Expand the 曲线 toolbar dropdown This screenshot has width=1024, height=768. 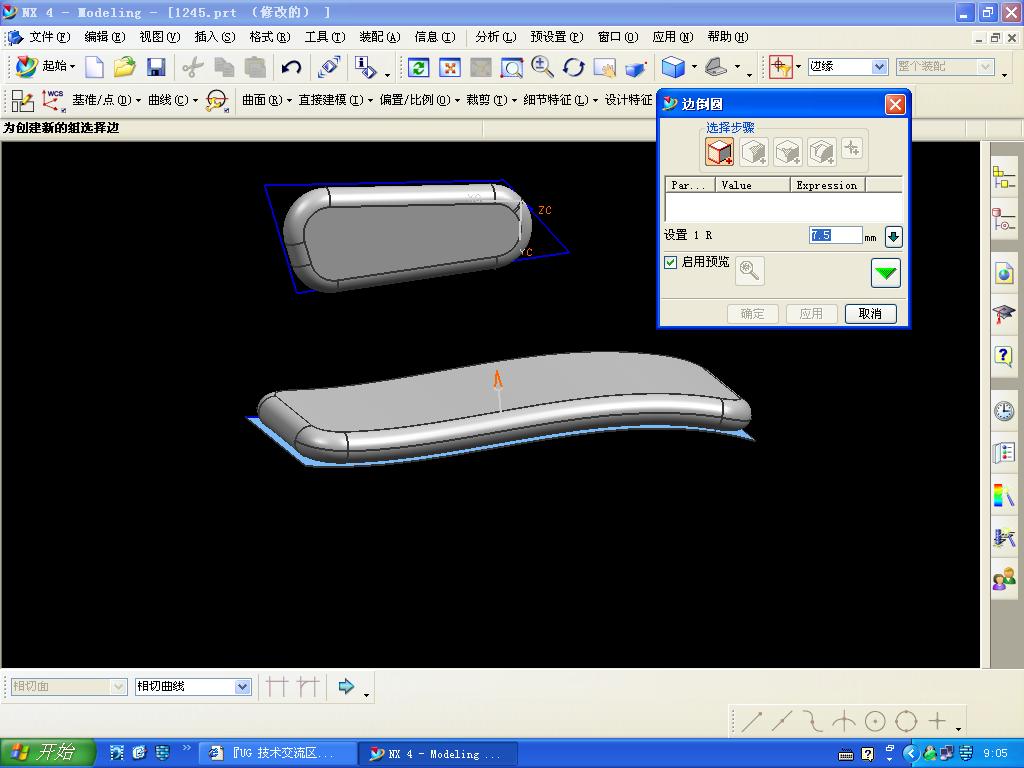coord(173,100)
